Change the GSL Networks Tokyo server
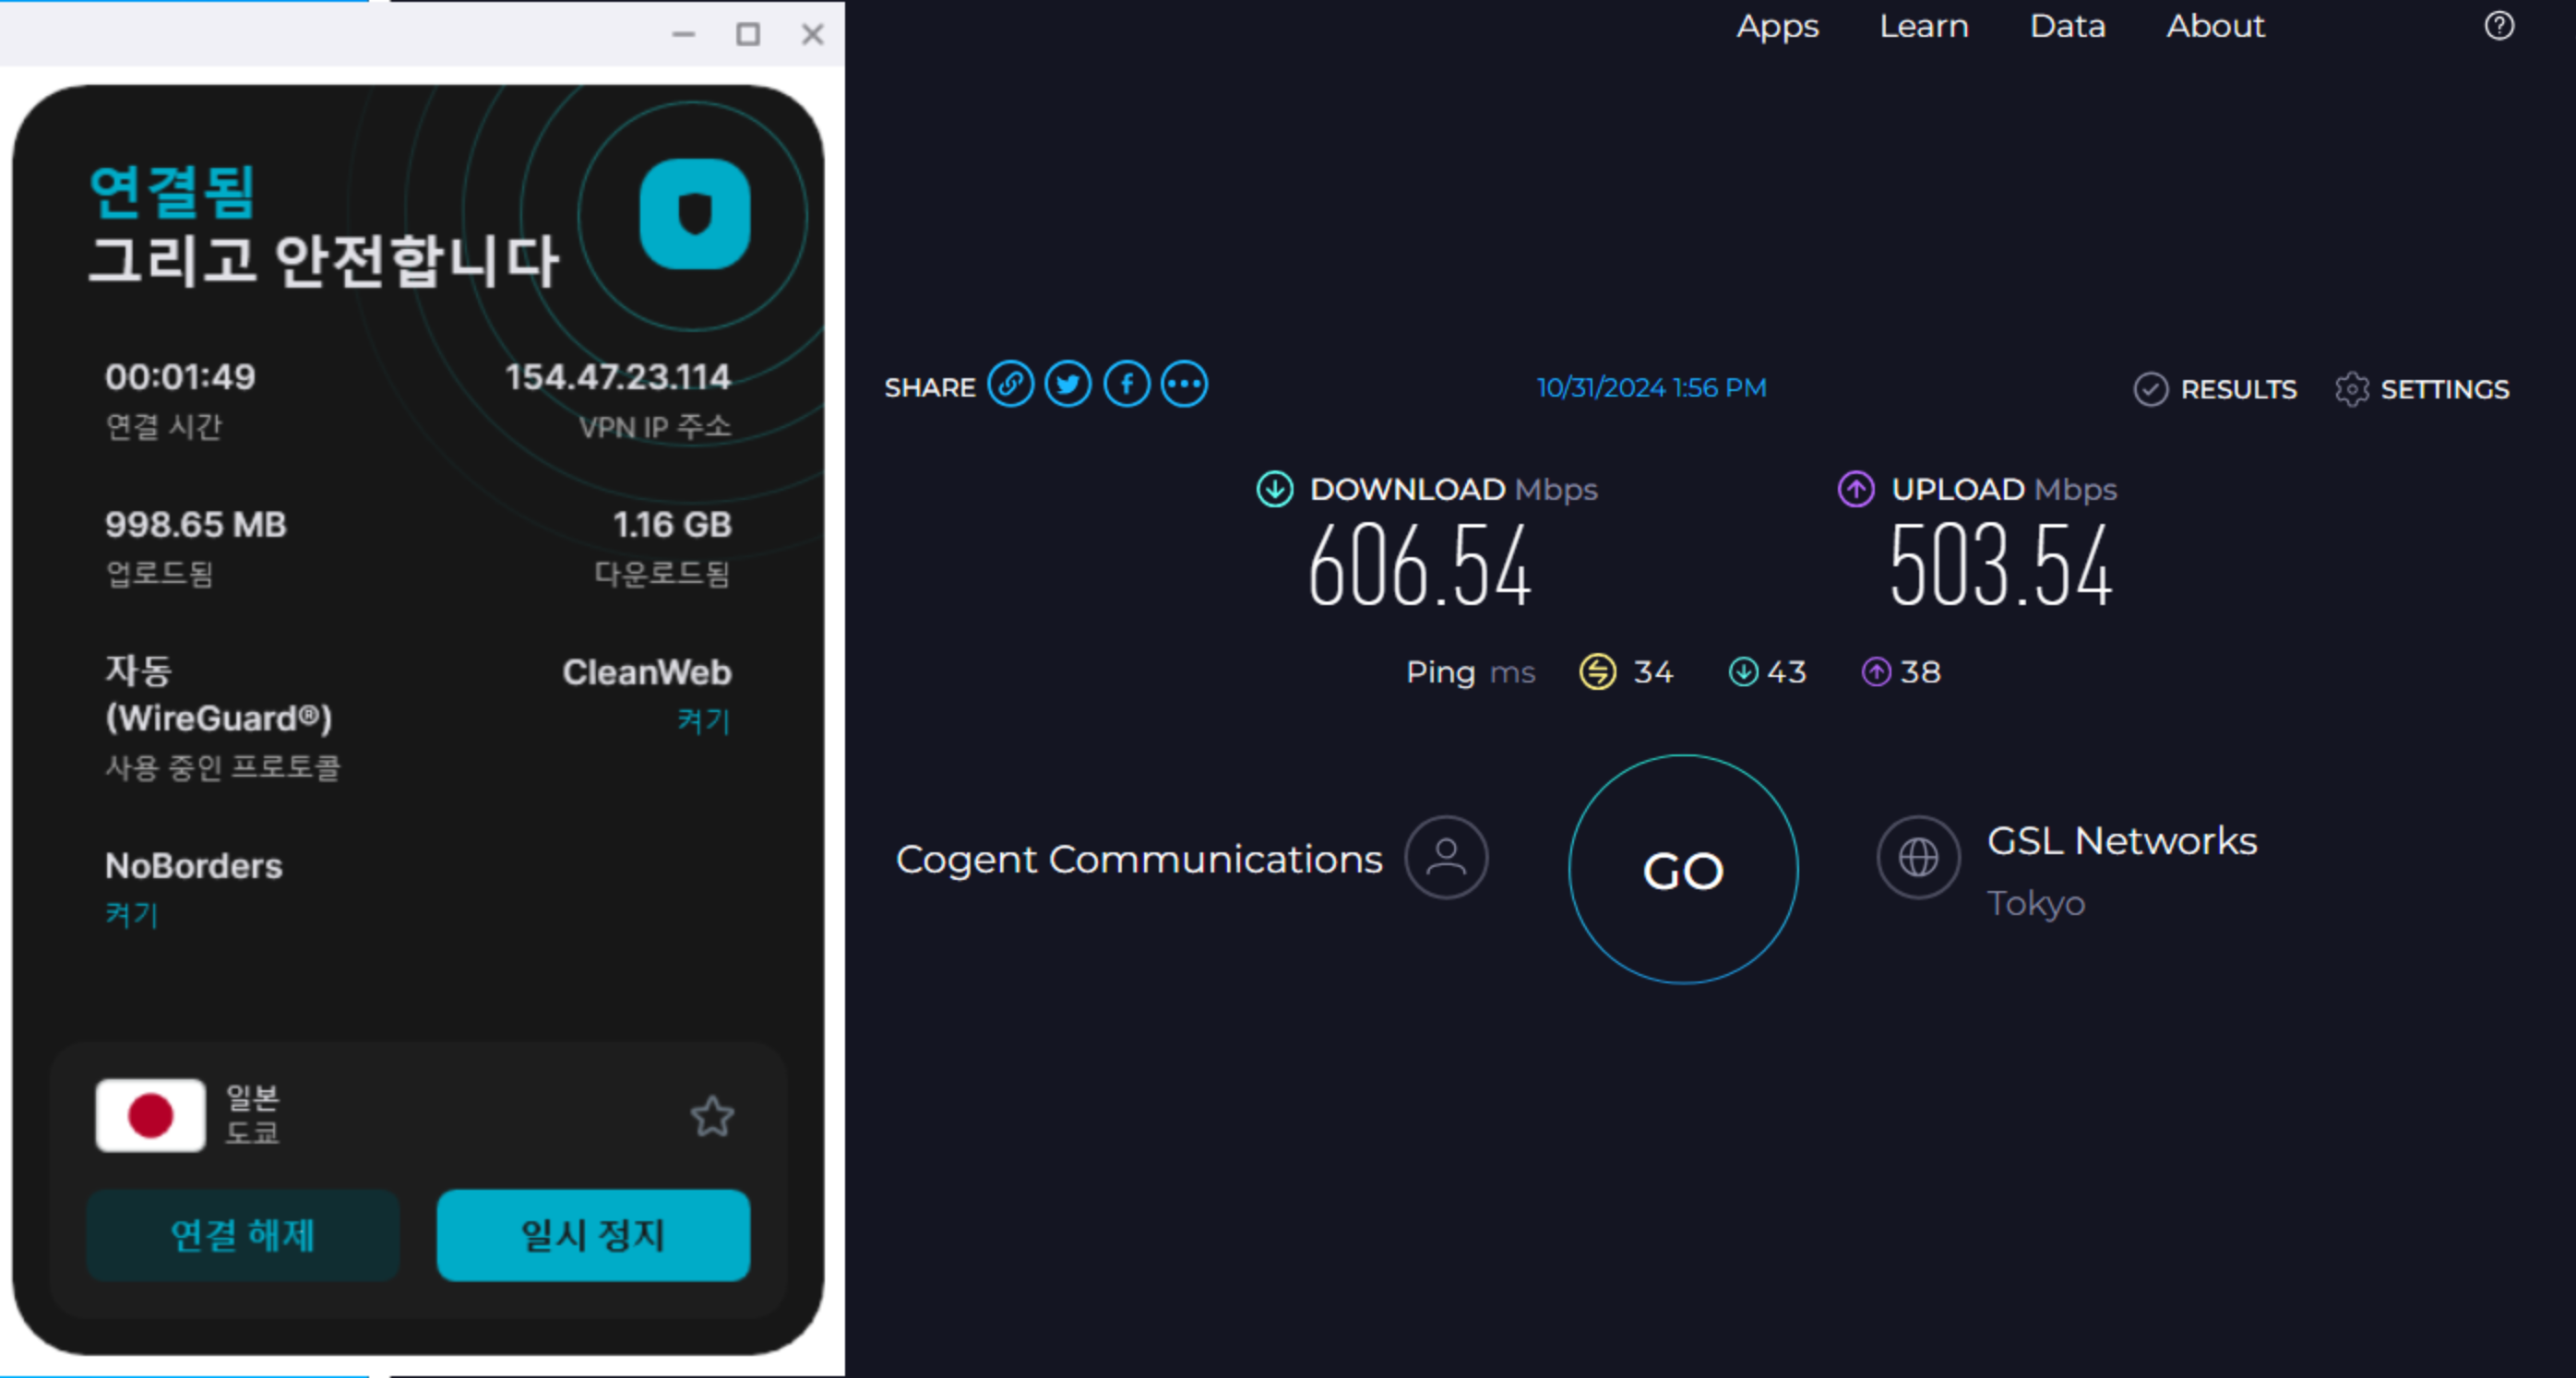Screen dimensions: 2576x1378 pos(2121,841)
